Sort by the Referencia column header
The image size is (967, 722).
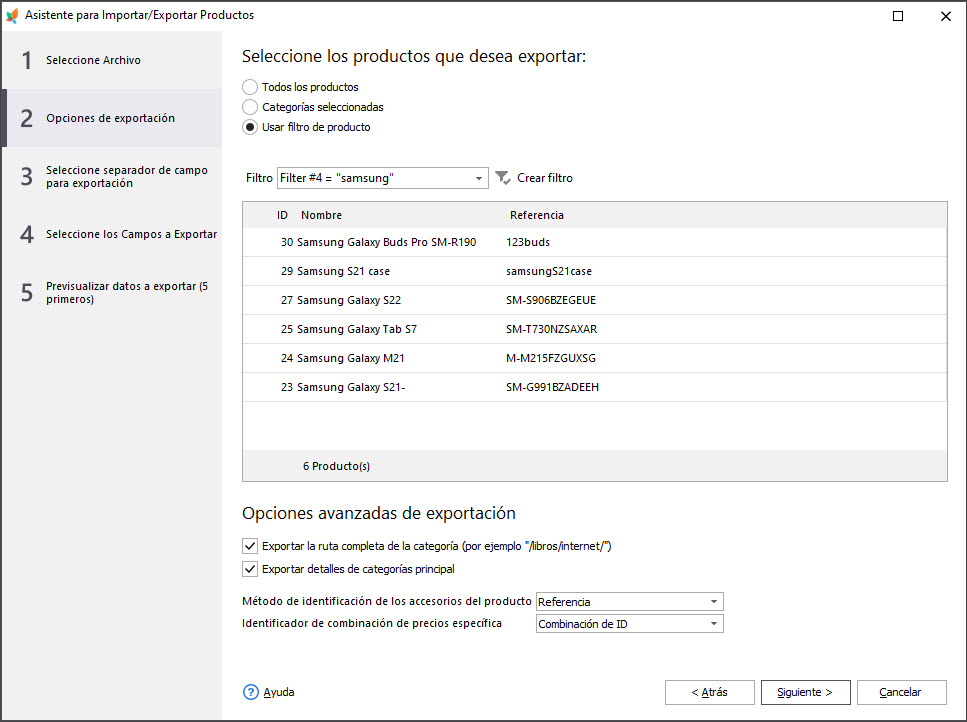537,215
